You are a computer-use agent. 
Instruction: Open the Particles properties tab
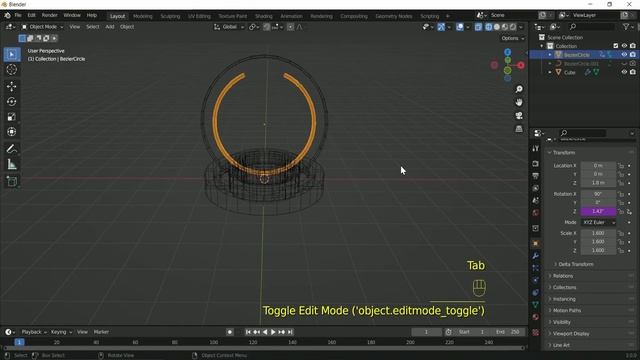point(536,268)
